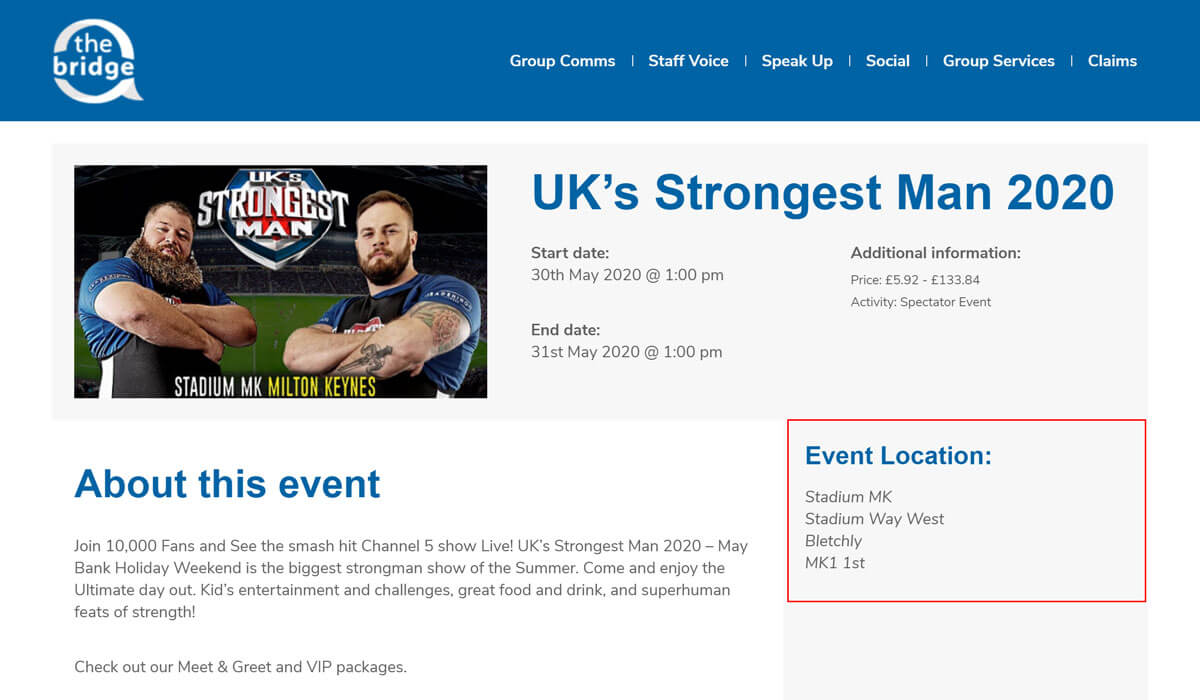Viewport: 1200px width, 700px height.
Task: Click the Stadium Way West address line
Action: coord(874,519)
